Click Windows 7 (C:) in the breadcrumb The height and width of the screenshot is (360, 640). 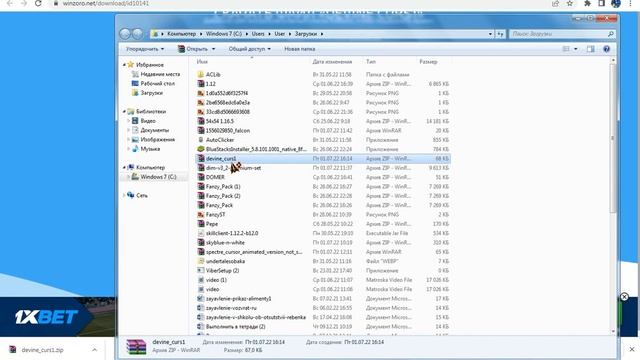tap(224, 34)
